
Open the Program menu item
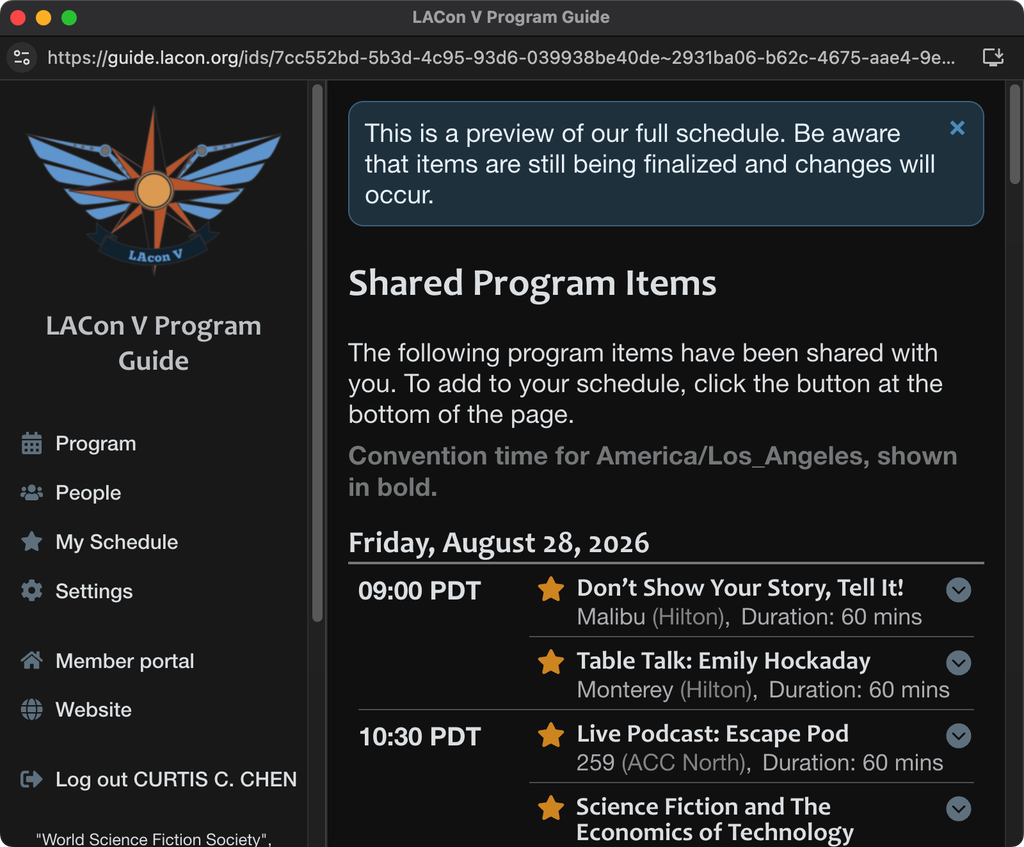tap(95, 443)
